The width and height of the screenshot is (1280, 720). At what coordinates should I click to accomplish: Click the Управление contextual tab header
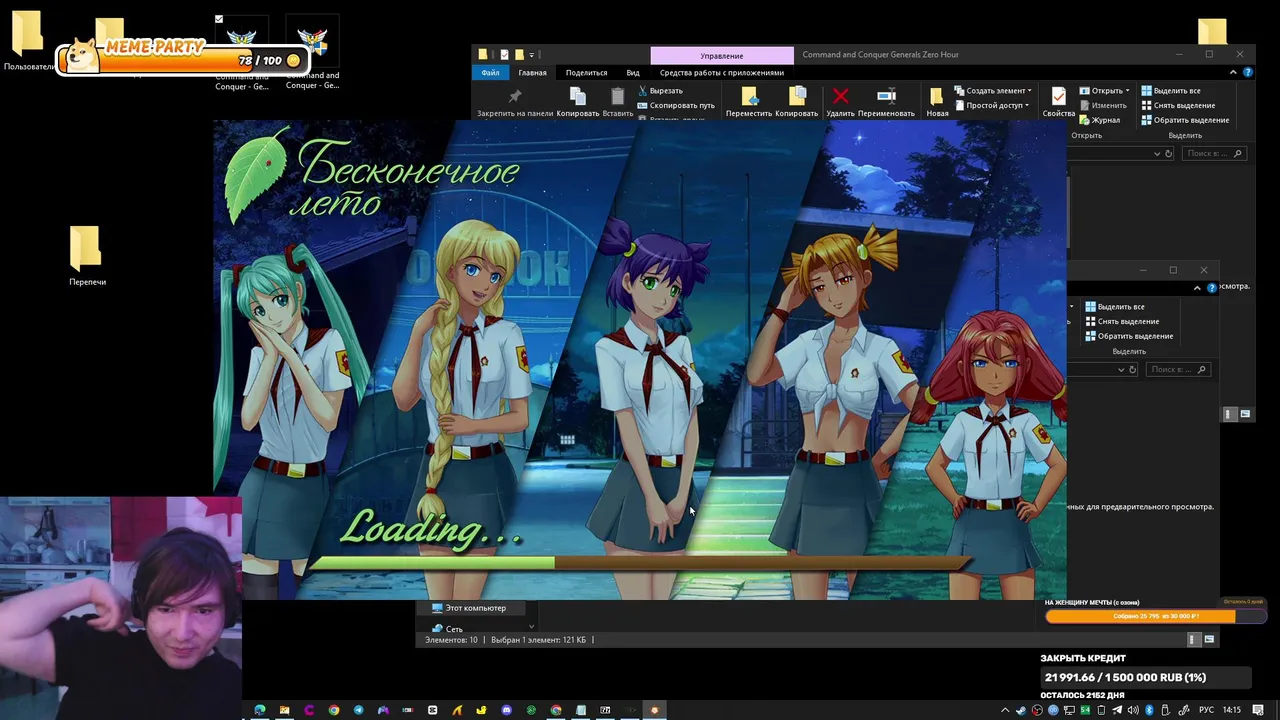[722, 56]
